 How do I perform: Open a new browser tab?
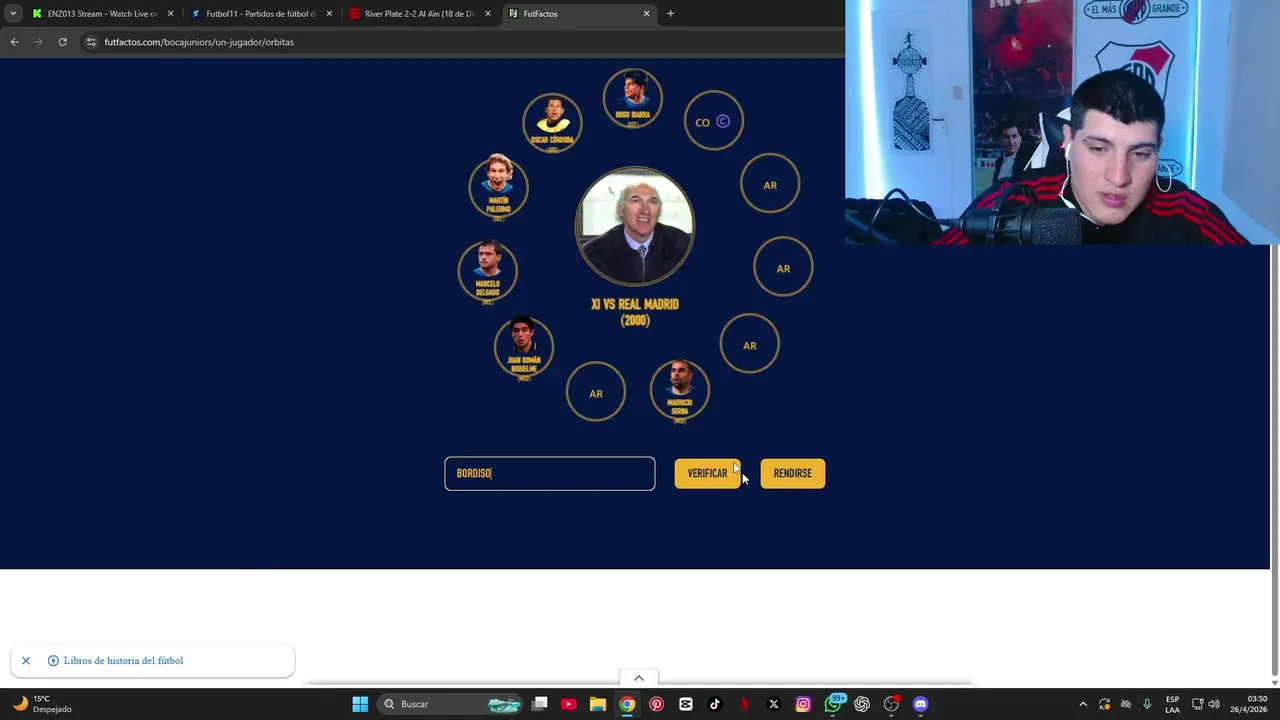coord(670,14)
